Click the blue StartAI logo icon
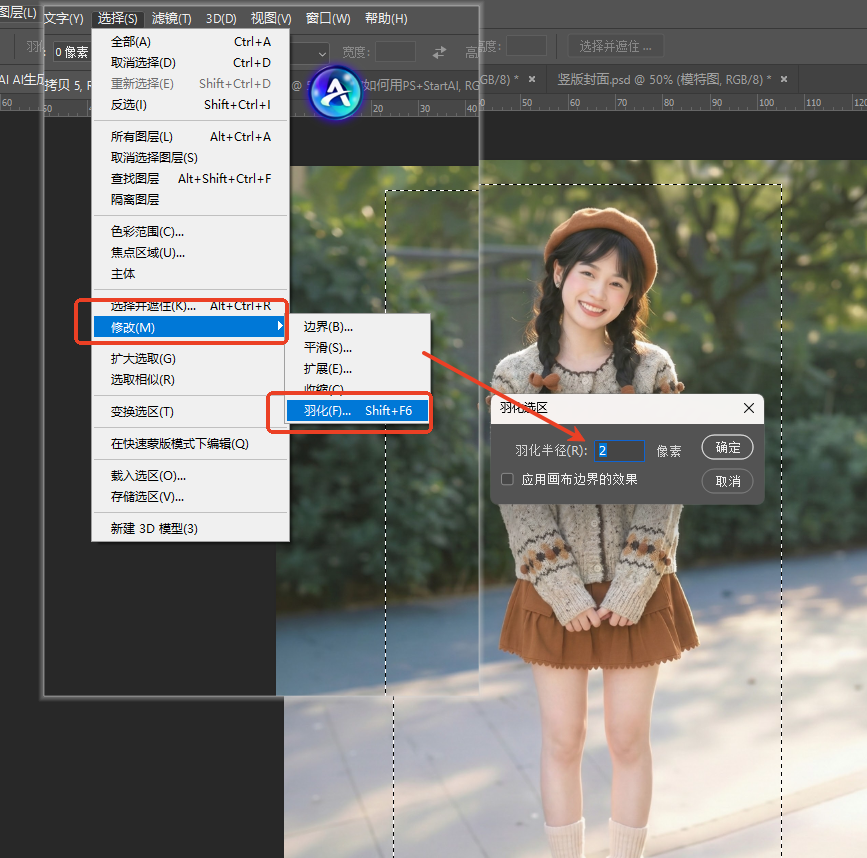 334,92
